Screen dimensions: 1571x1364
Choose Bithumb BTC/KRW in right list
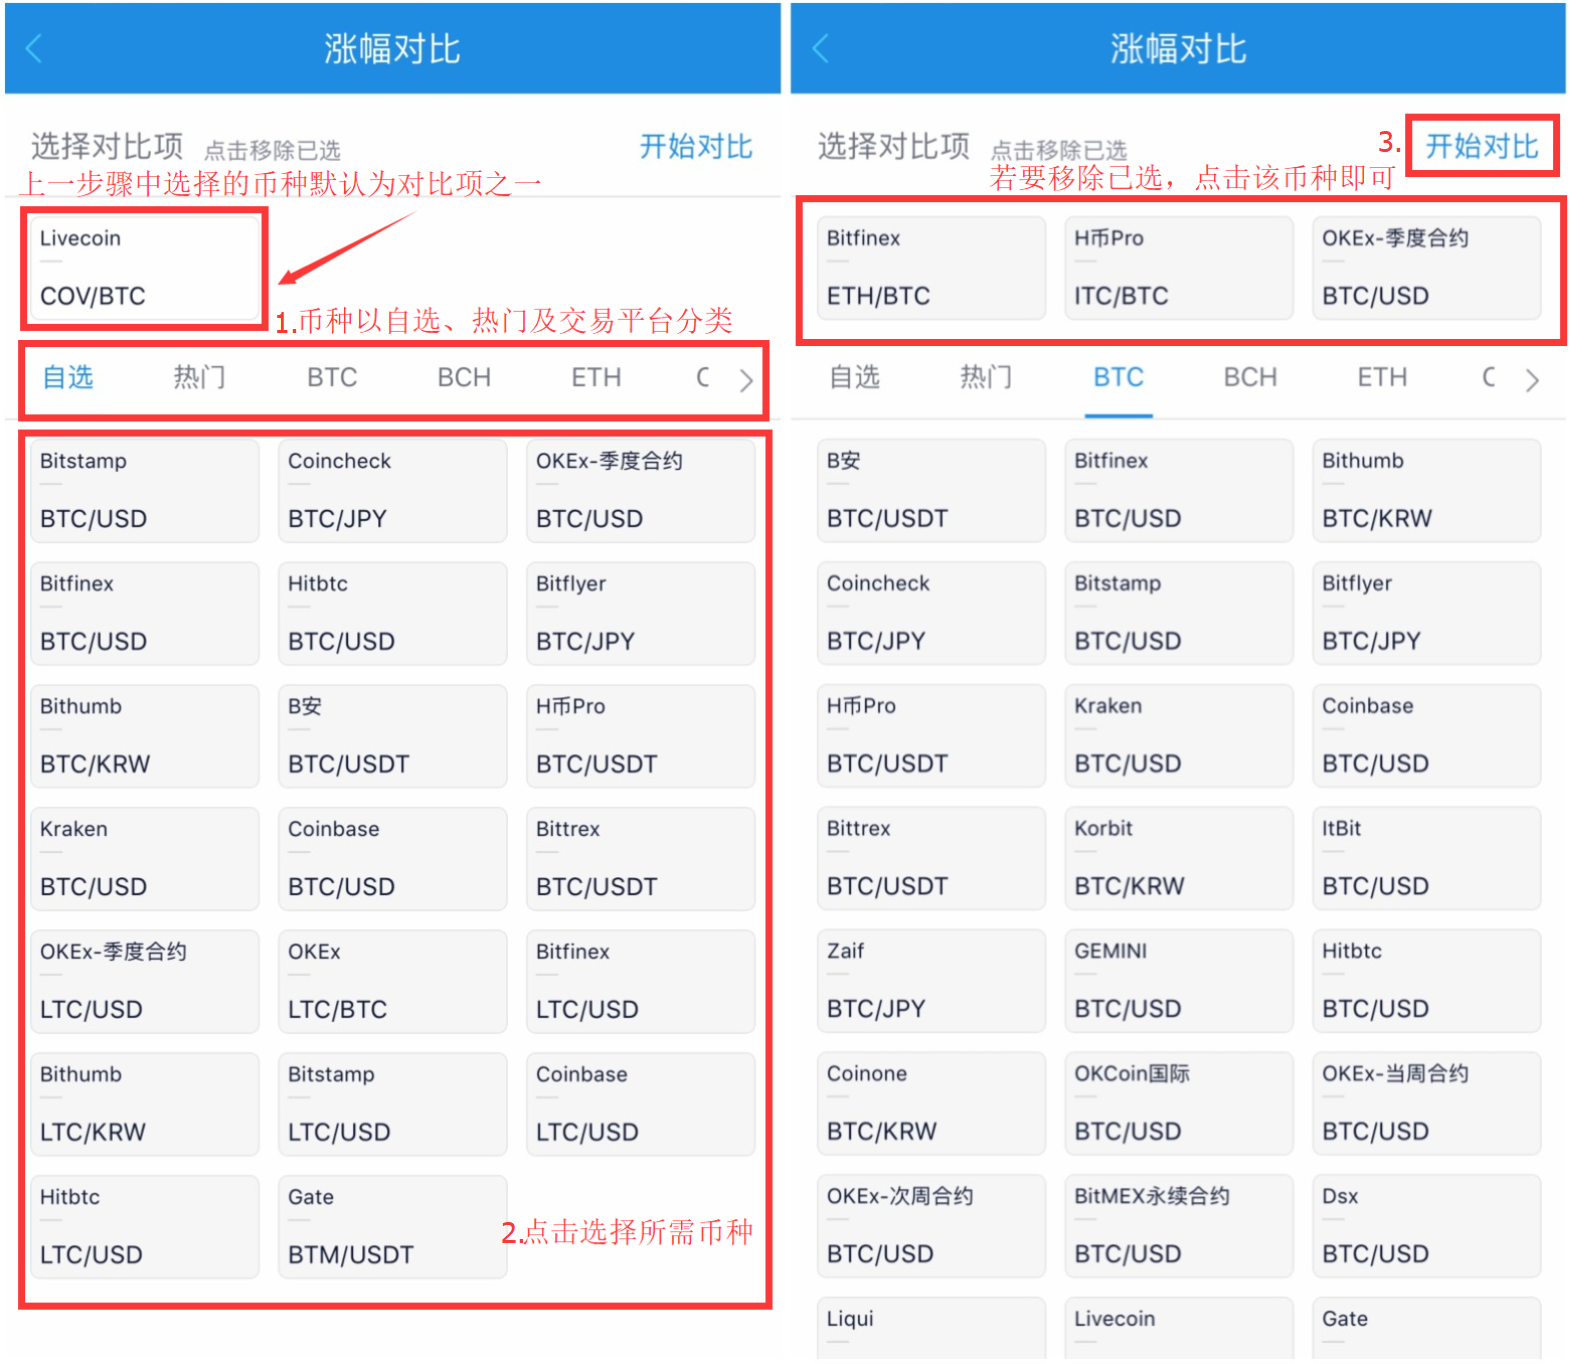tap(1427, 491)
